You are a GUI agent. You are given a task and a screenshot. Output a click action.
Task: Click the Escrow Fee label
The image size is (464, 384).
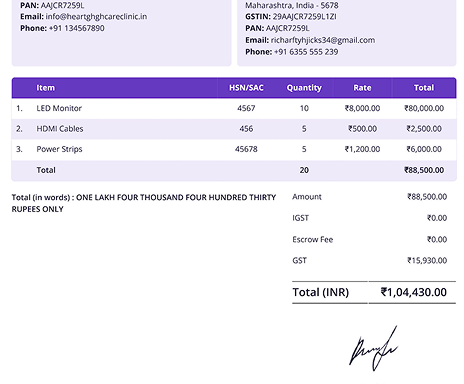(312, 240)
